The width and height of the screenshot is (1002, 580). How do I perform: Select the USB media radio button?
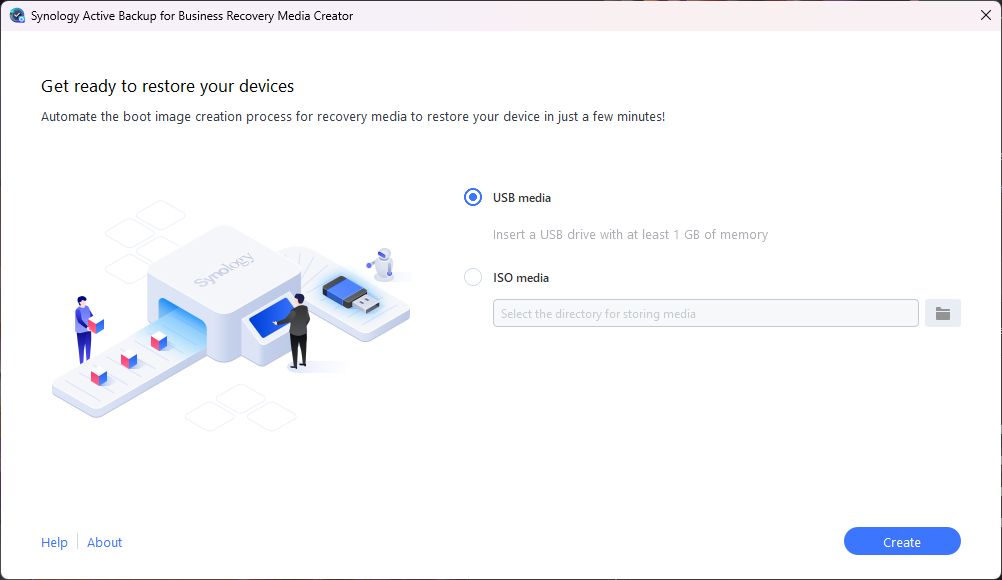click(x=473, y=198)
